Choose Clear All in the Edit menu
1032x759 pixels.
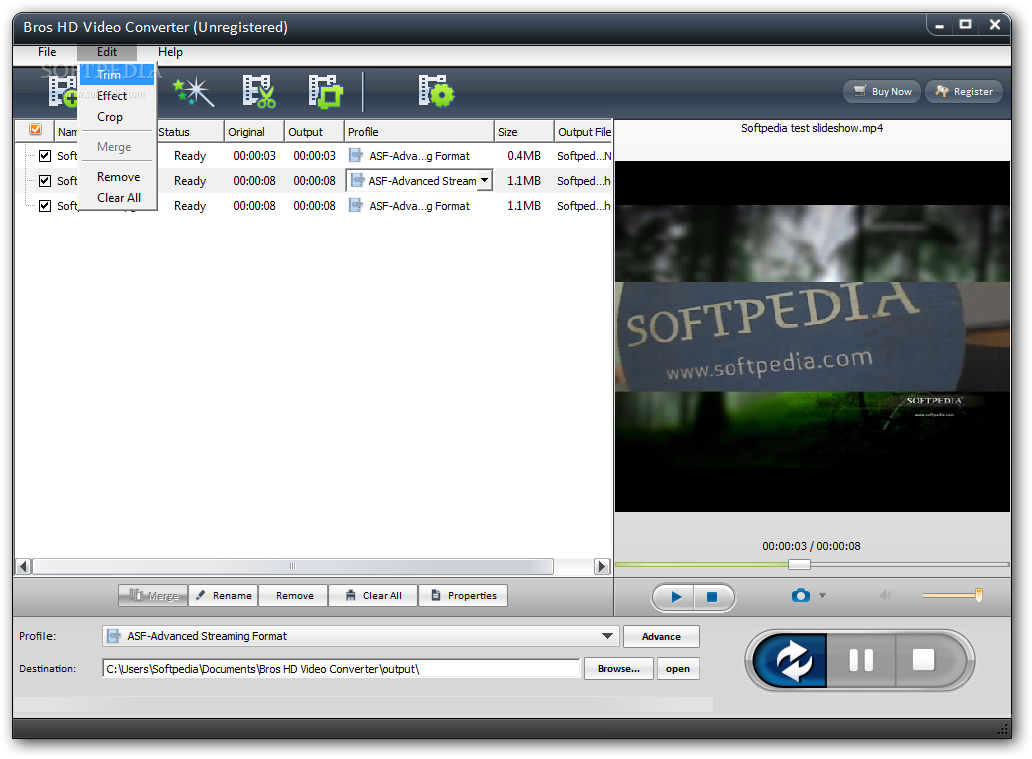tap(117, 198)
